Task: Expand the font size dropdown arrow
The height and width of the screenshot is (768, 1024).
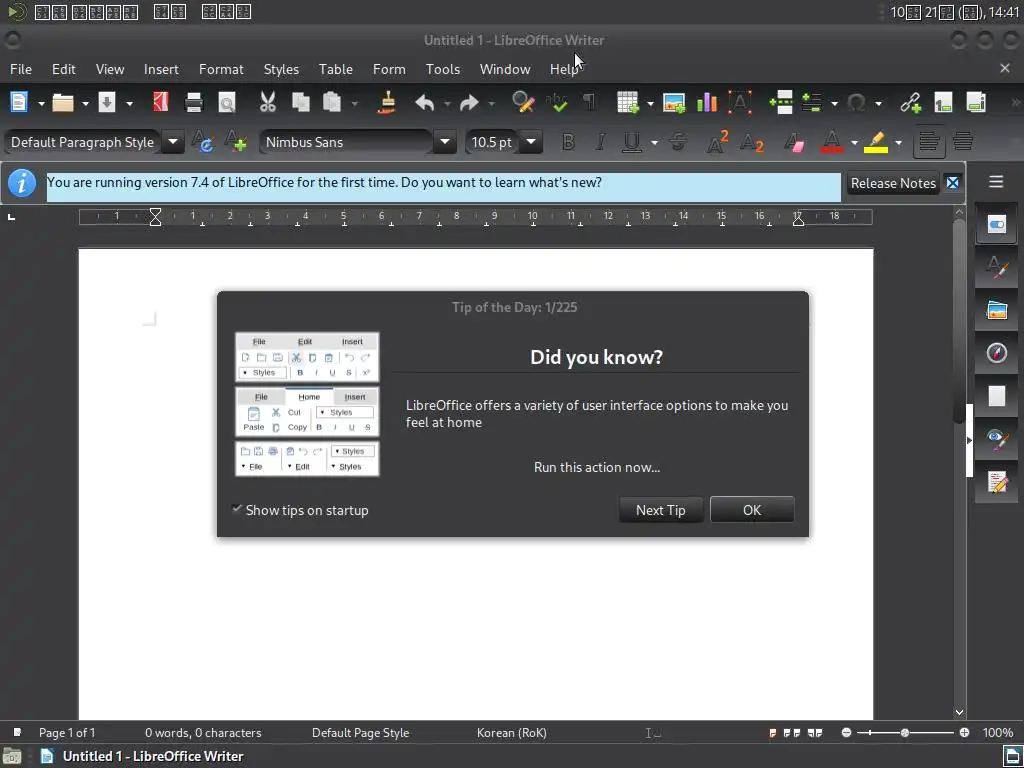Action: [531, 142]
